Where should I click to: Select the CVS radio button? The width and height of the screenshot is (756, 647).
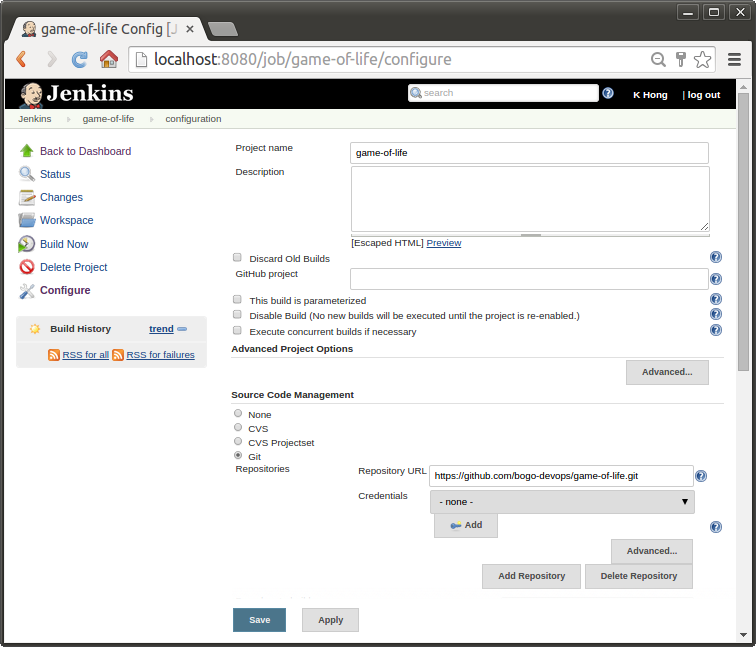point(238,427)
